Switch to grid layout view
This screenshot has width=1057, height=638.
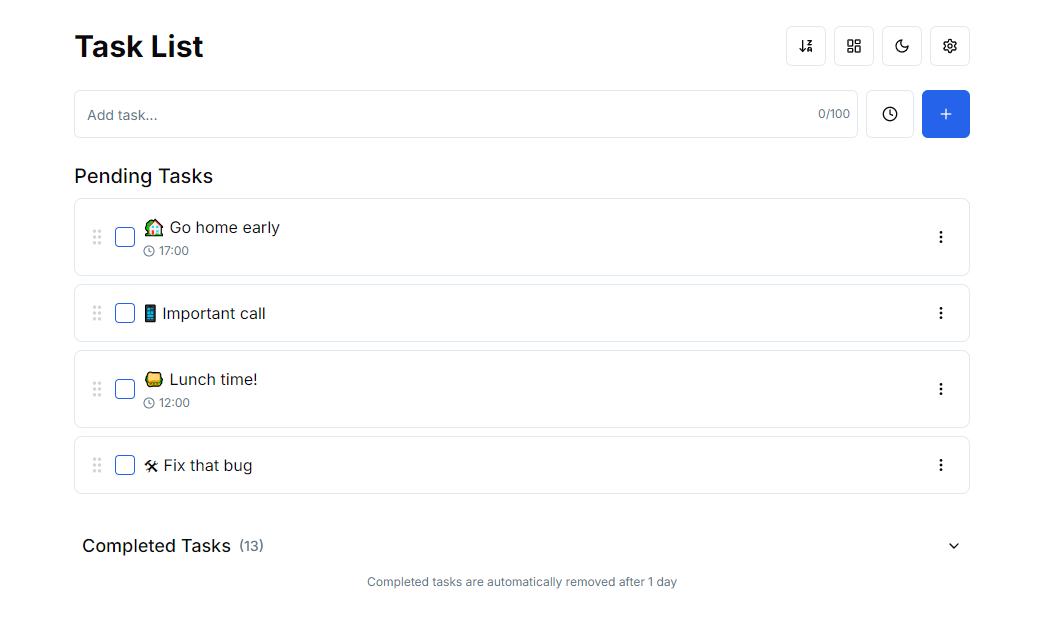pyautogui.click(x=854, y=45)
